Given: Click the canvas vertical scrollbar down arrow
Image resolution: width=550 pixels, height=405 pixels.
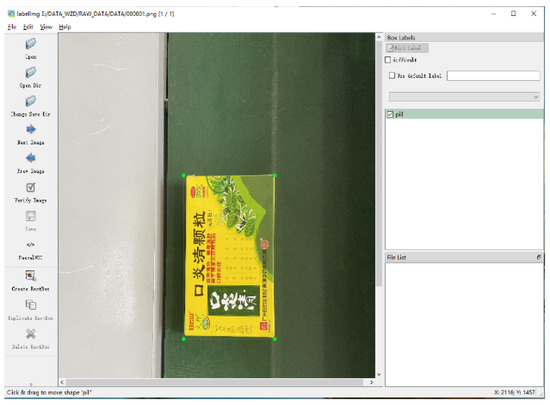Looking at the screenshot, I should coord(379,375).
